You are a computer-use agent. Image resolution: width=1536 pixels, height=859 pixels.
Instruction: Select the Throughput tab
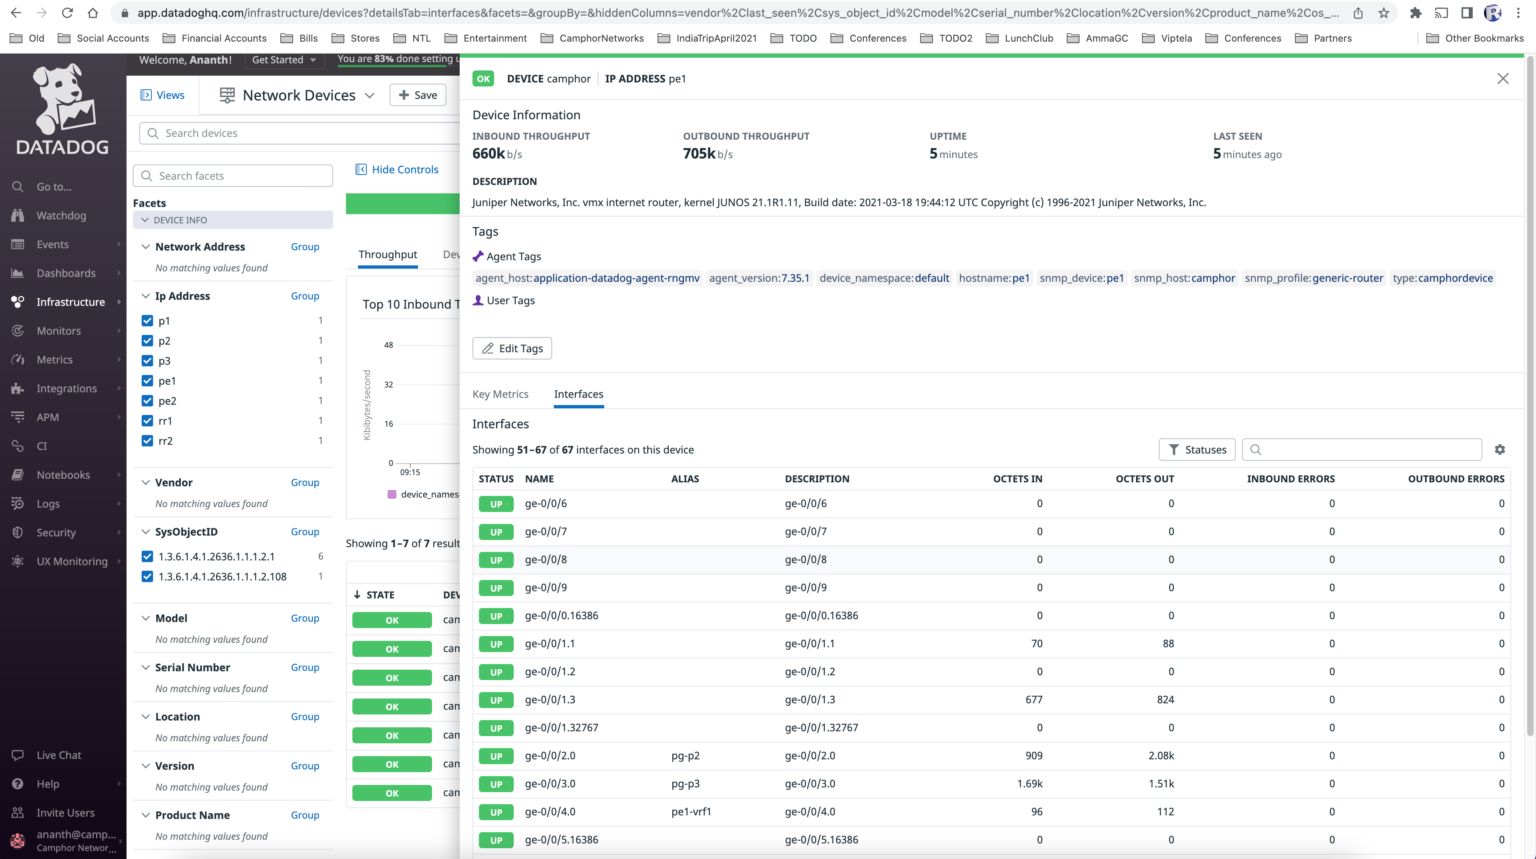(387, 254)
